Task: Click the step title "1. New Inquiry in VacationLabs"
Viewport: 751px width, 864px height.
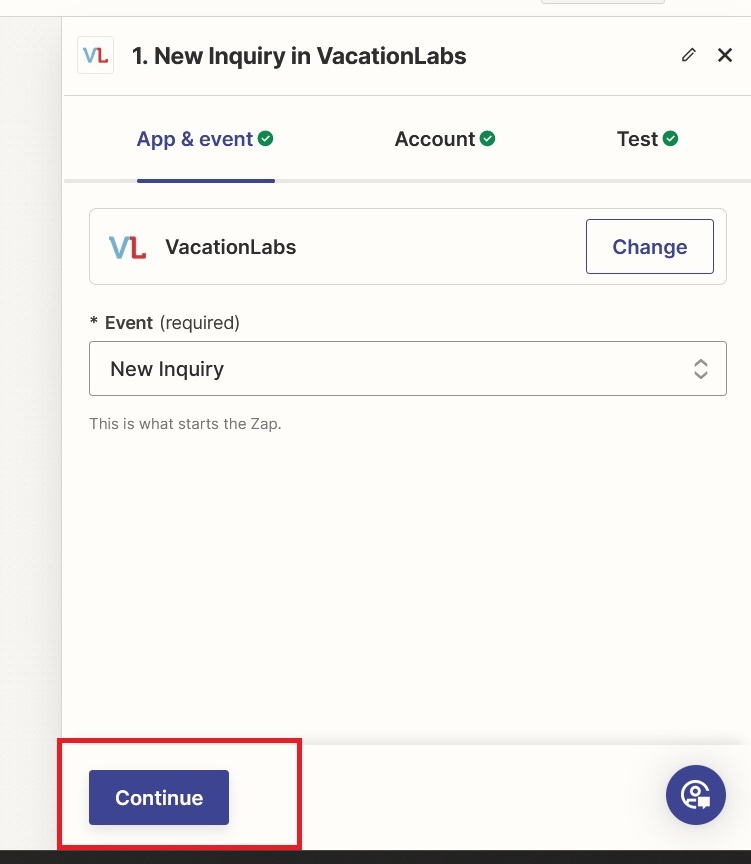Action: coord(299,56)
